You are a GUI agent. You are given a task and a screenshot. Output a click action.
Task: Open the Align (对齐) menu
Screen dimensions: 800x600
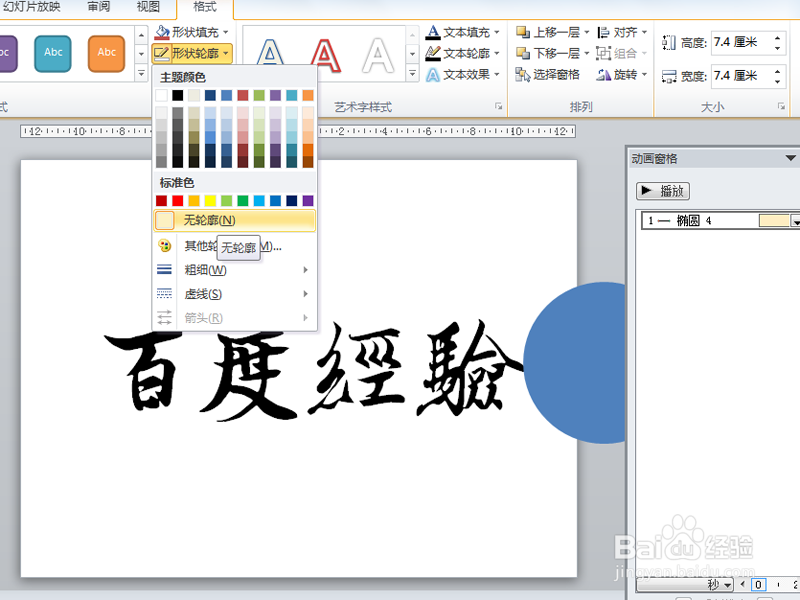tap(622, 32)
